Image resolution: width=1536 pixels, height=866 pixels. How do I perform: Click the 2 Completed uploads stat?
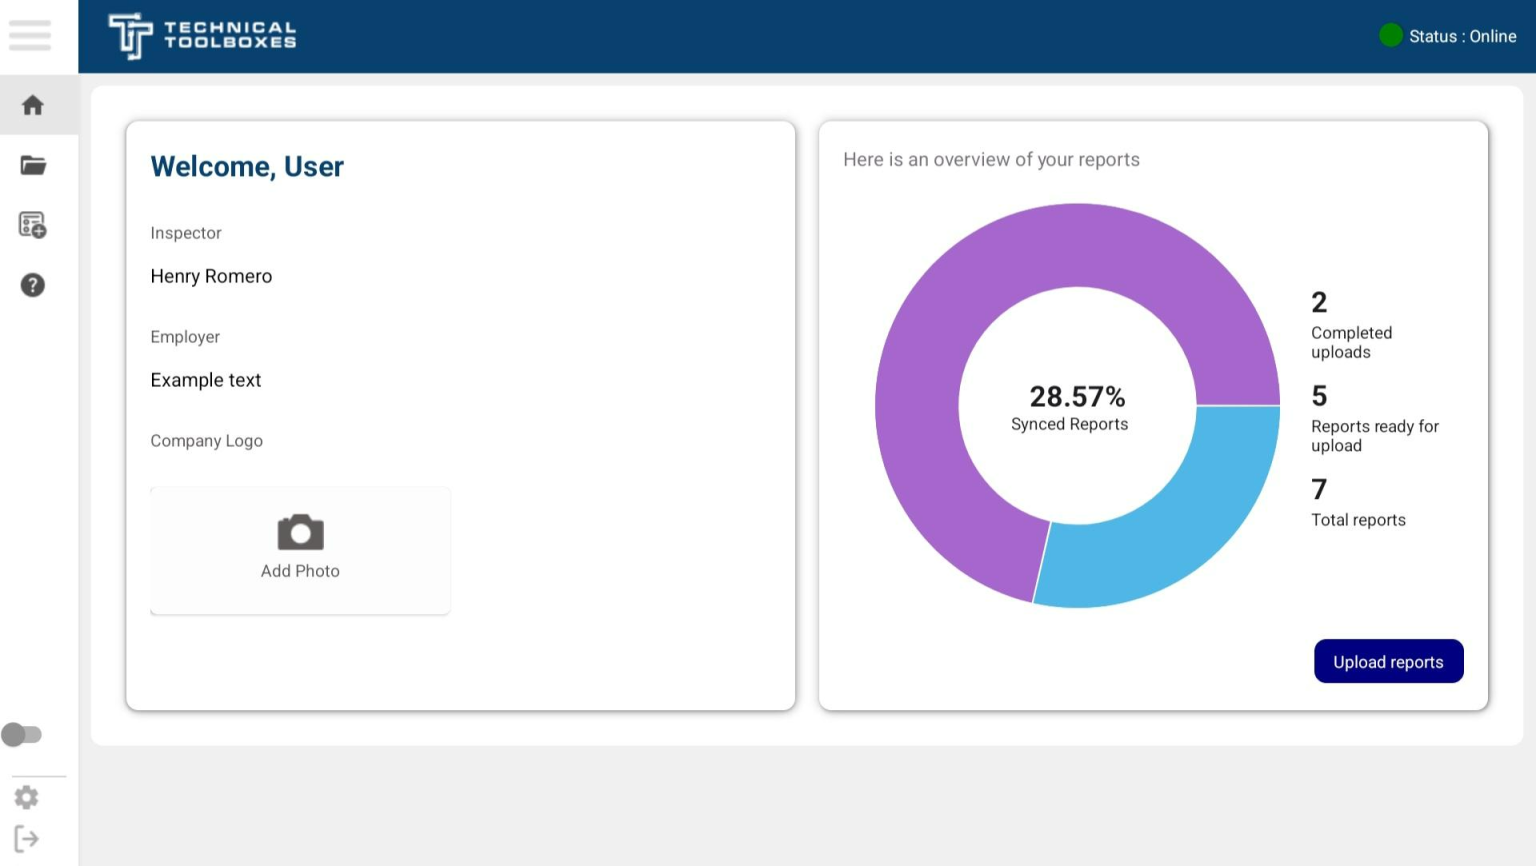pos(1351,325)
